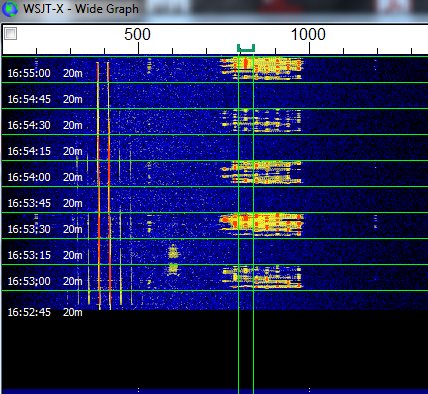Click the empty black area below the waterfall

(x=213, y=350)
